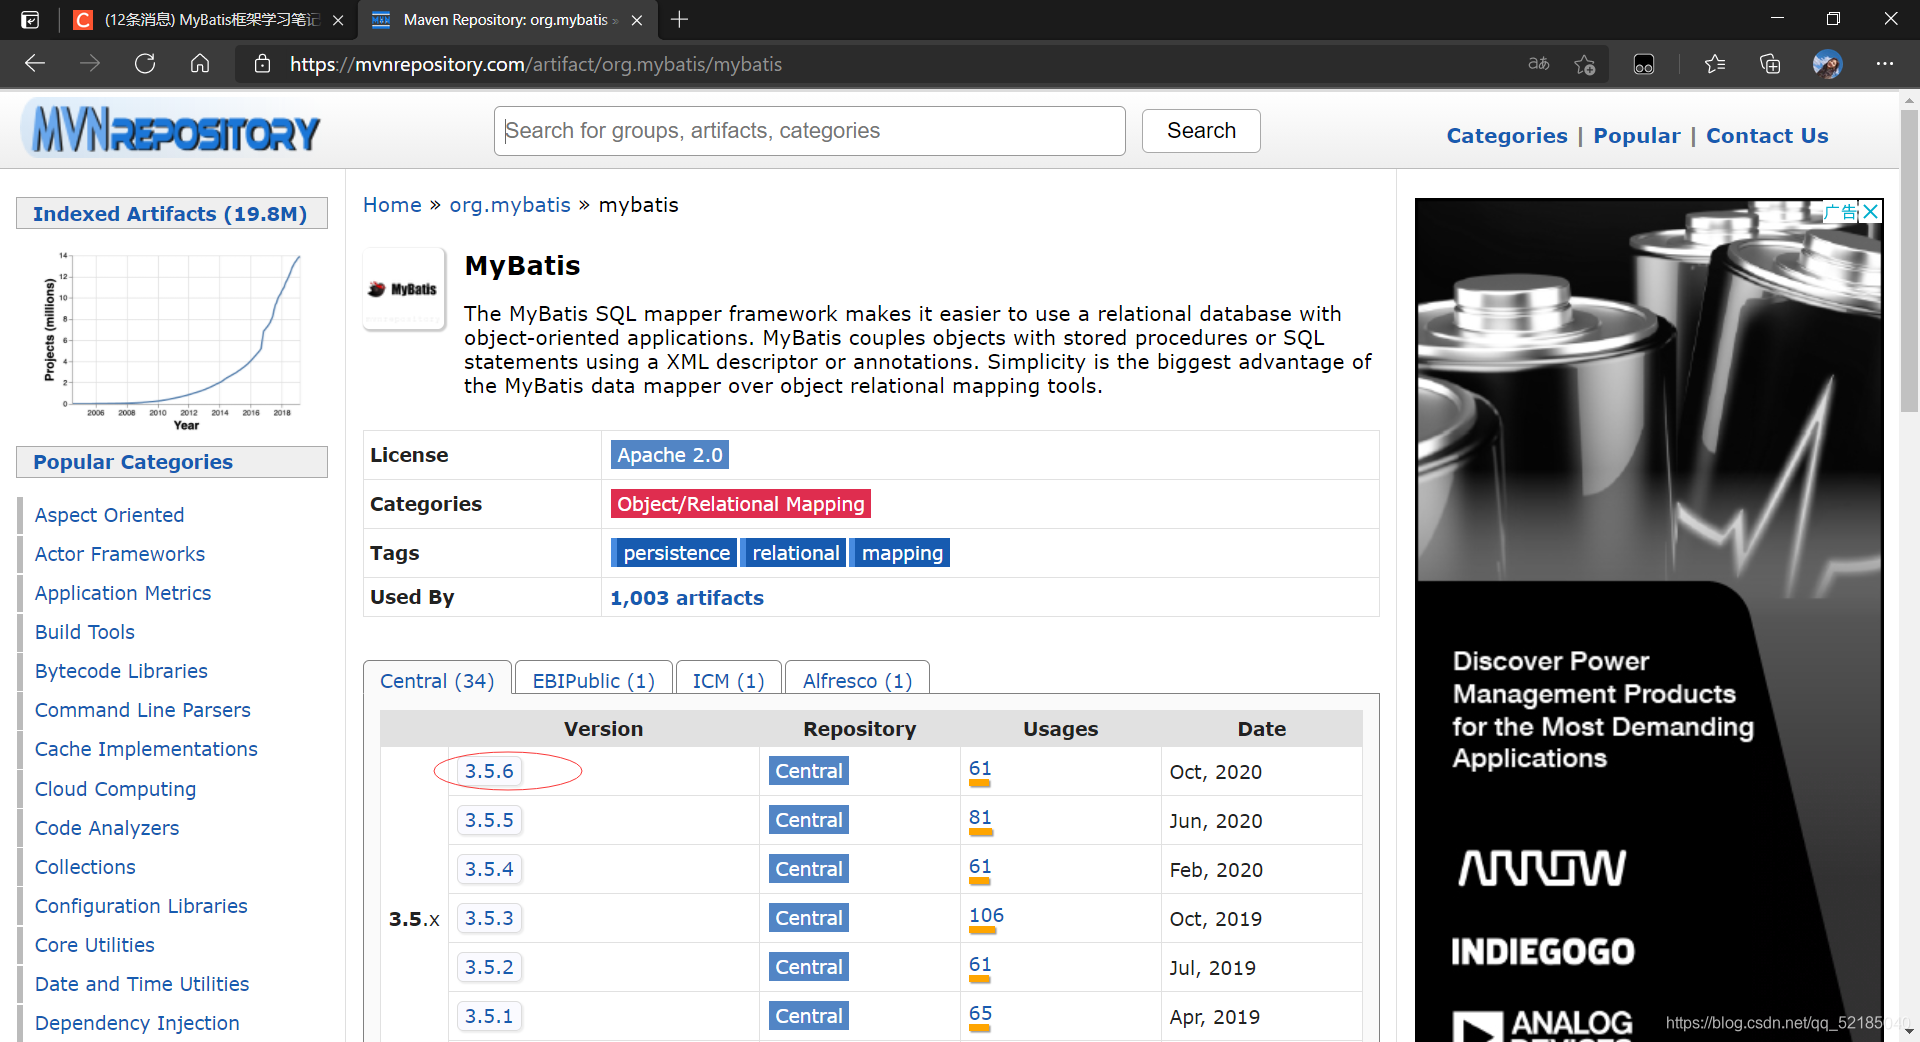This screenshot has width=1920, height=1042.
Task: Open version 3.5.6
Action: [489, 771]
